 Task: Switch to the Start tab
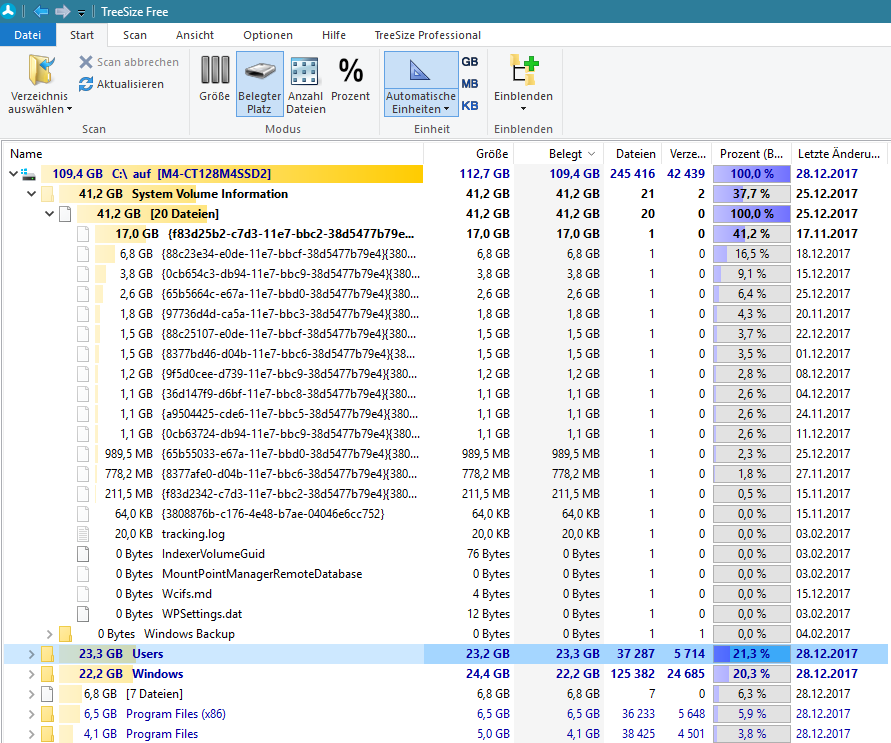click(82, 35)
